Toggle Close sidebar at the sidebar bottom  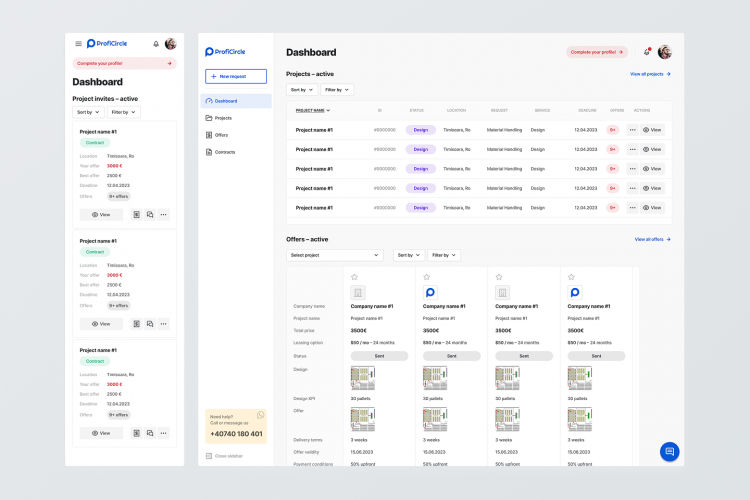[224, 456]
